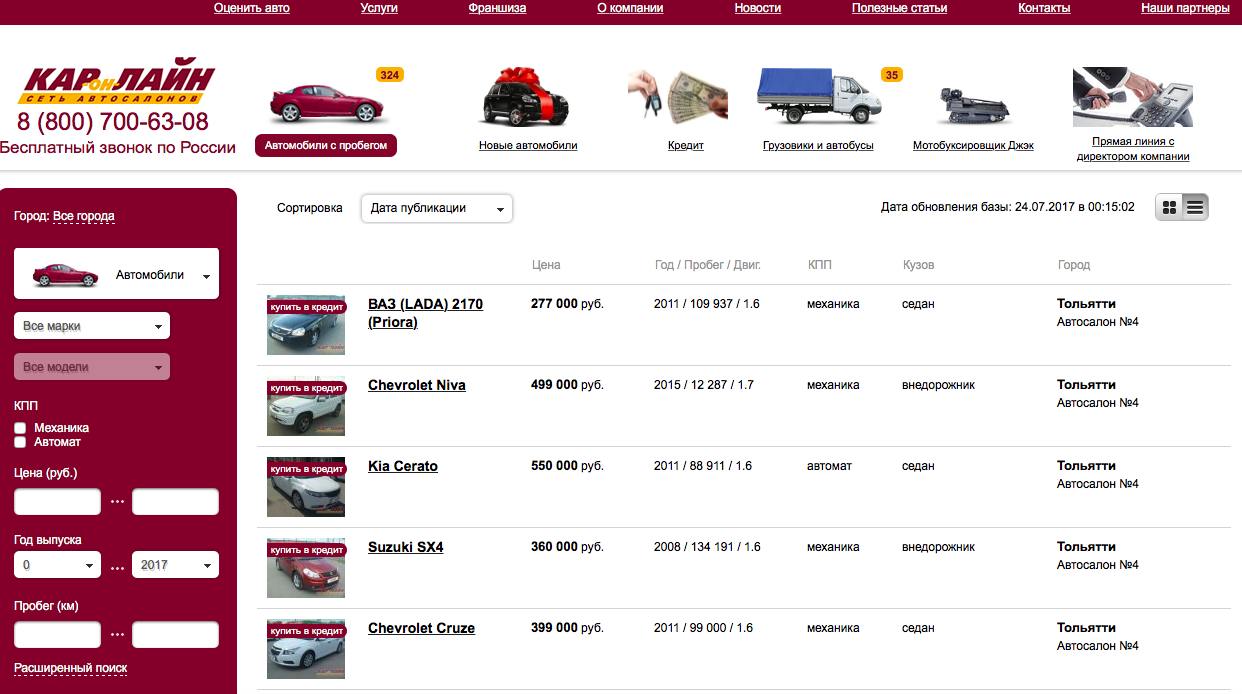
Task: Click the 35 trucks count badge
Action: coord(892,75)
